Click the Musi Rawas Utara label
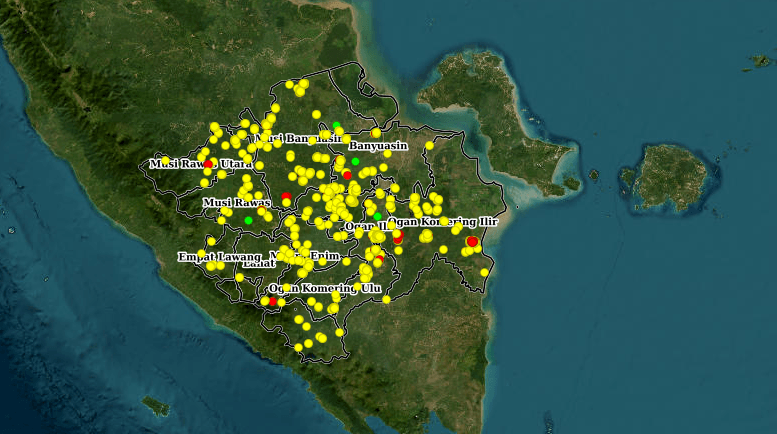 pos(201,163)
